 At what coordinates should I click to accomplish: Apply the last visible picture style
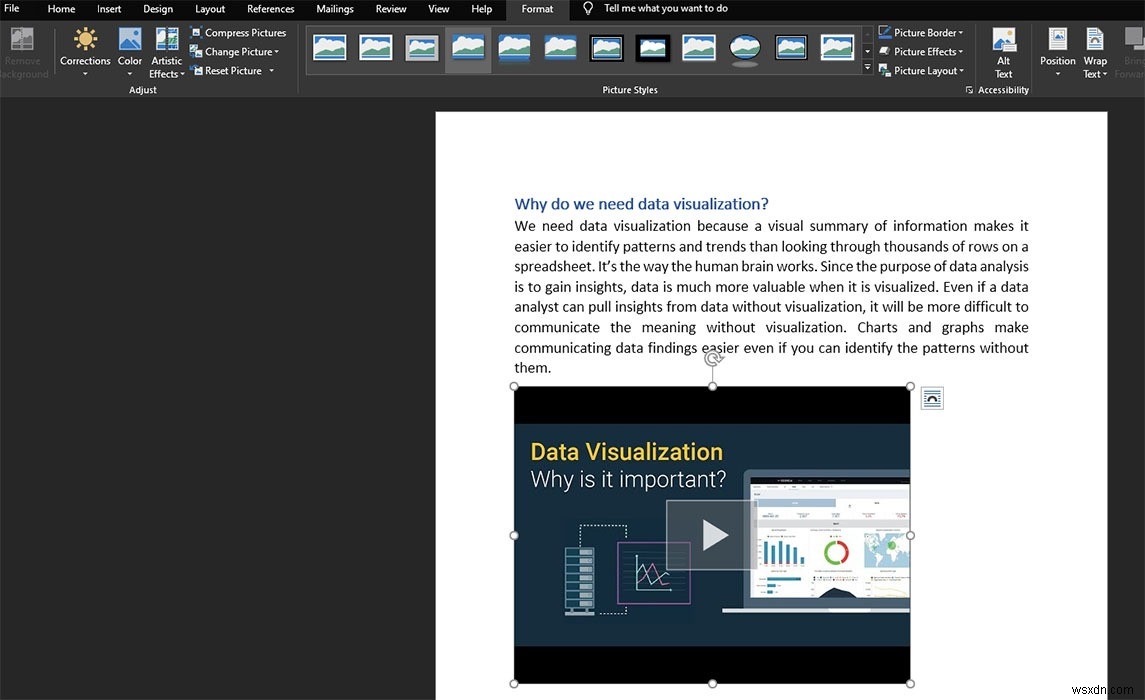pos(838,47)
